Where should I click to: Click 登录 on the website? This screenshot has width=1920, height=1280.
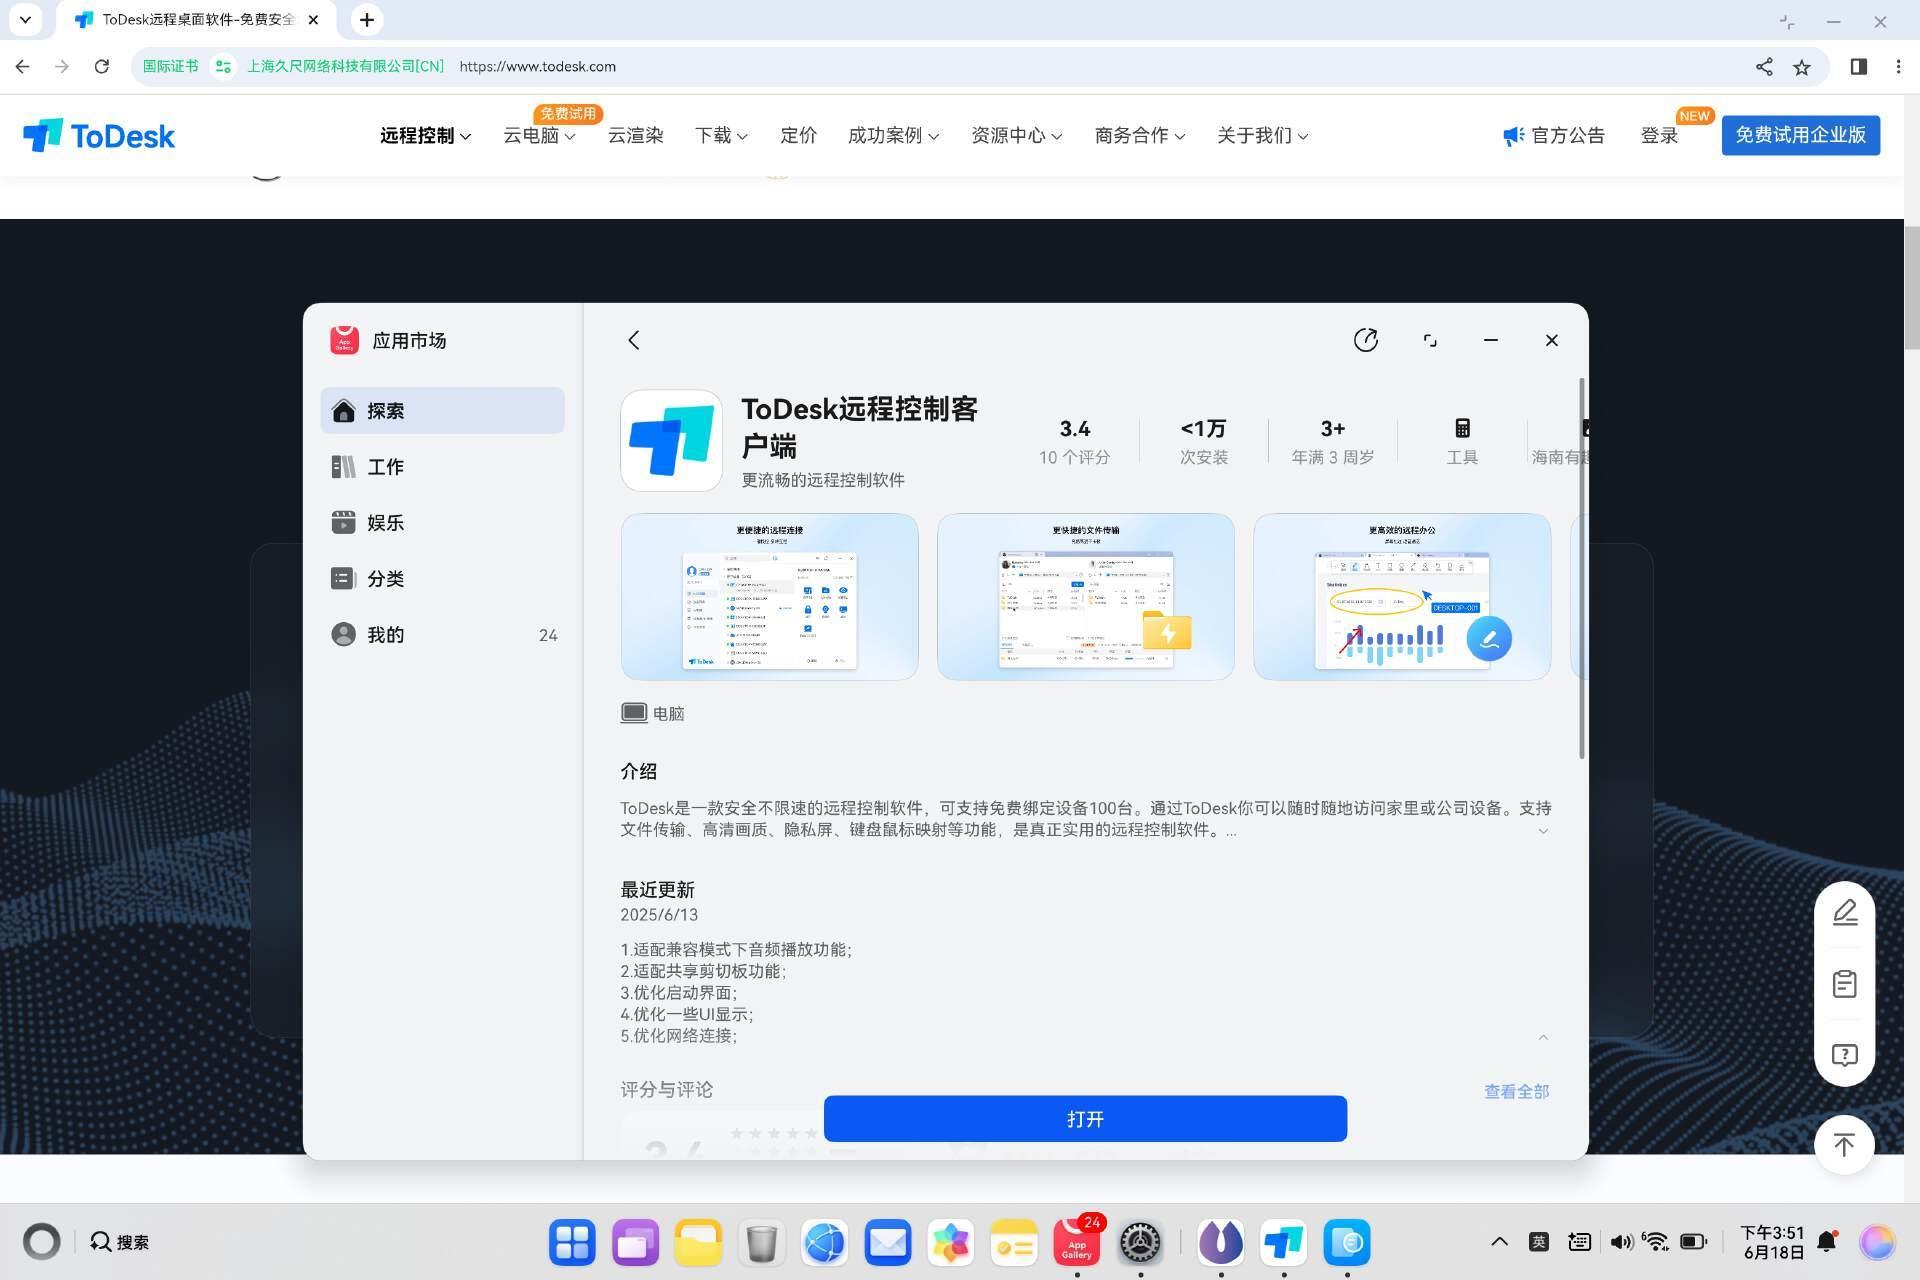click(x=1659, y=135)
